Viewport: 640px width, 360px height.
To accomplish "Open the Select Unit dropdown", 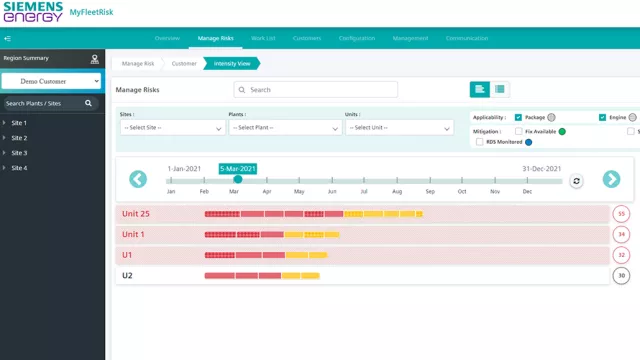I will [x=400, y=128].
